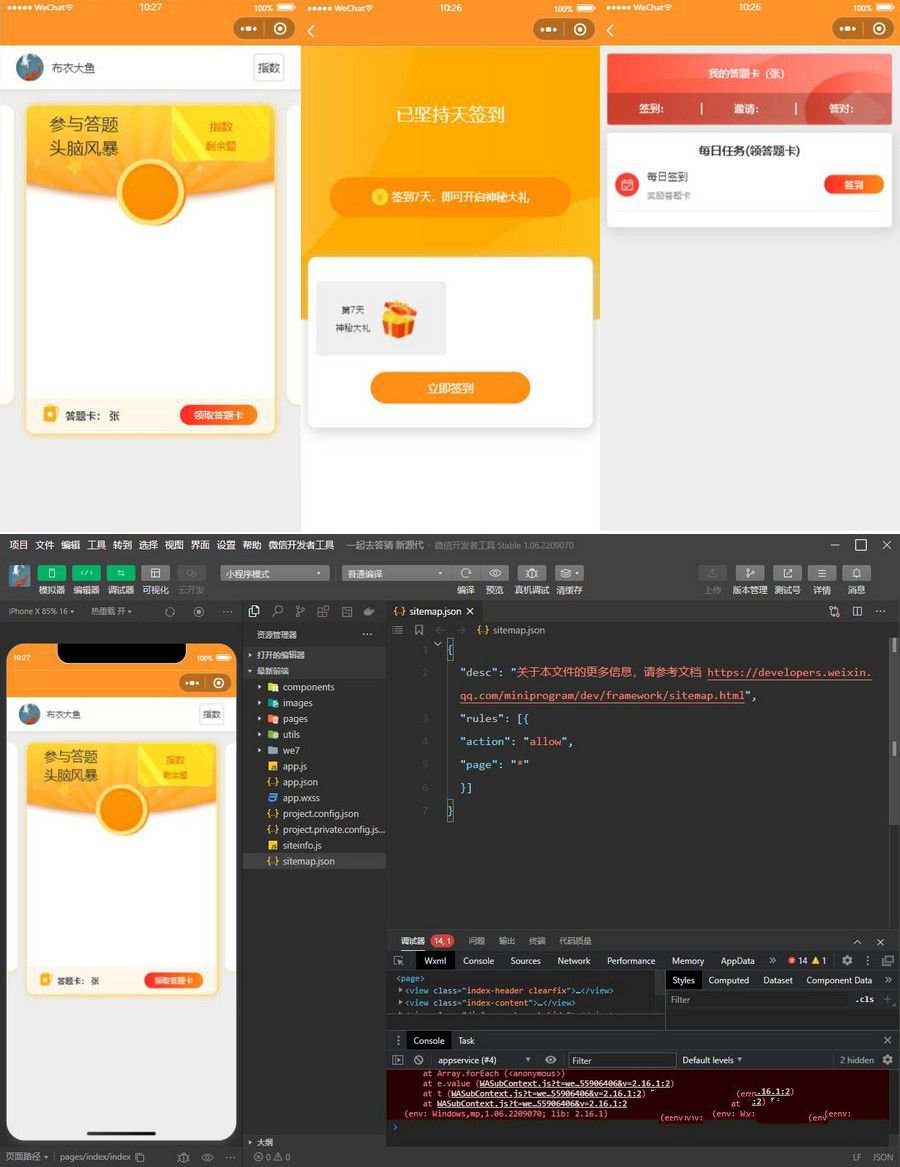This screenshot has height=1167, width=900.
Task: Open the 设置 menu in the menu bar
Action: tap(226, 545)
